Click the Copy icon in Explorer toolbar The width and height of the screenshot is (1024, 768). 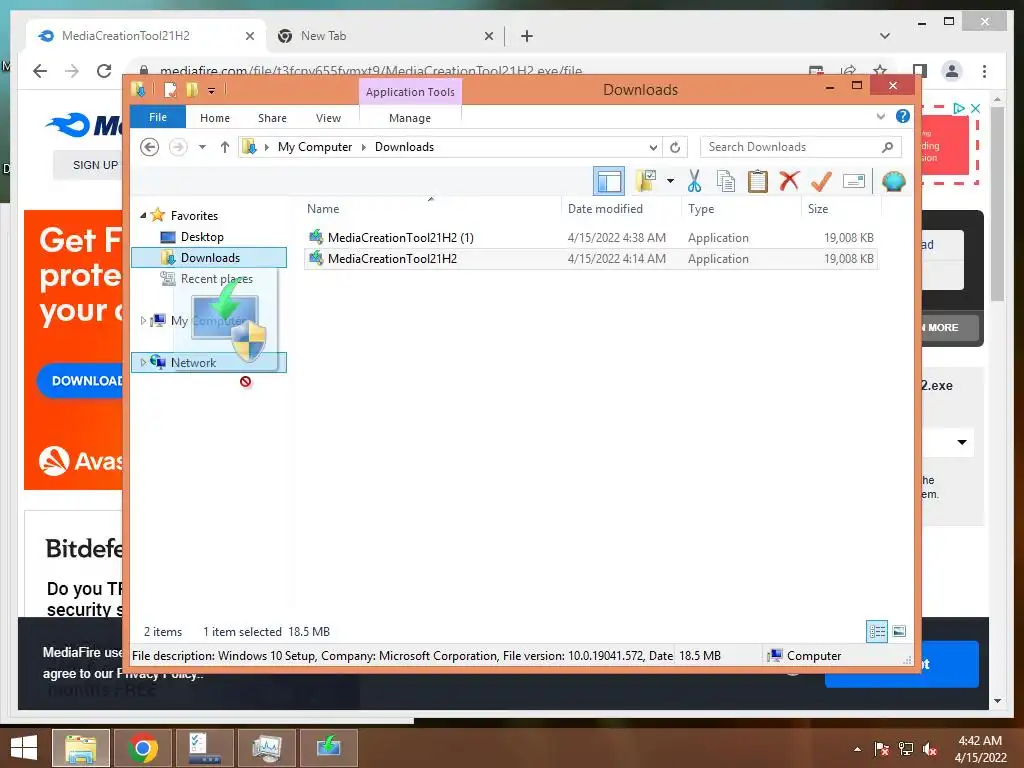pyautogui.click(x=726, y=181)
